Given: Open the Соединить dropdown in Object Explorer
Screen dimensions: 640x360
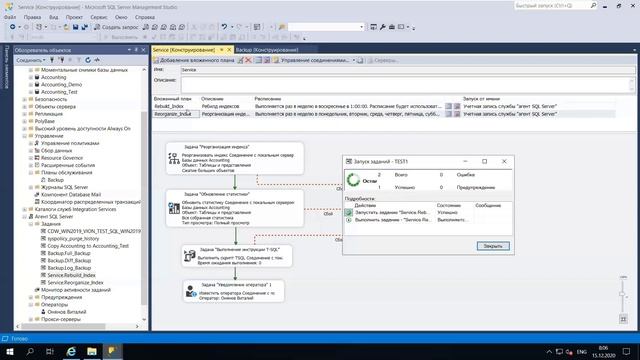Looking at the screenshot, I should [x=31, y=60].
